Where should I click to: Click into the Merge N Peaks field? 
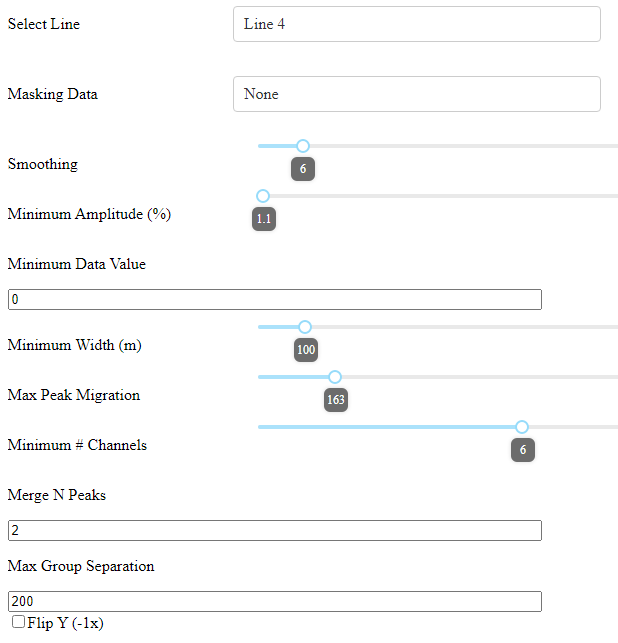[274, 530]
